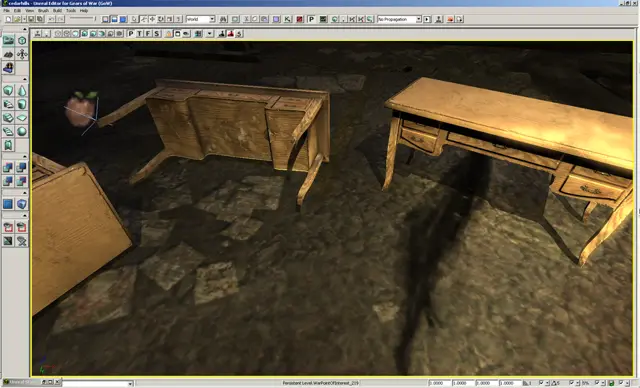Open the View menu

click(x=30, y=11)
